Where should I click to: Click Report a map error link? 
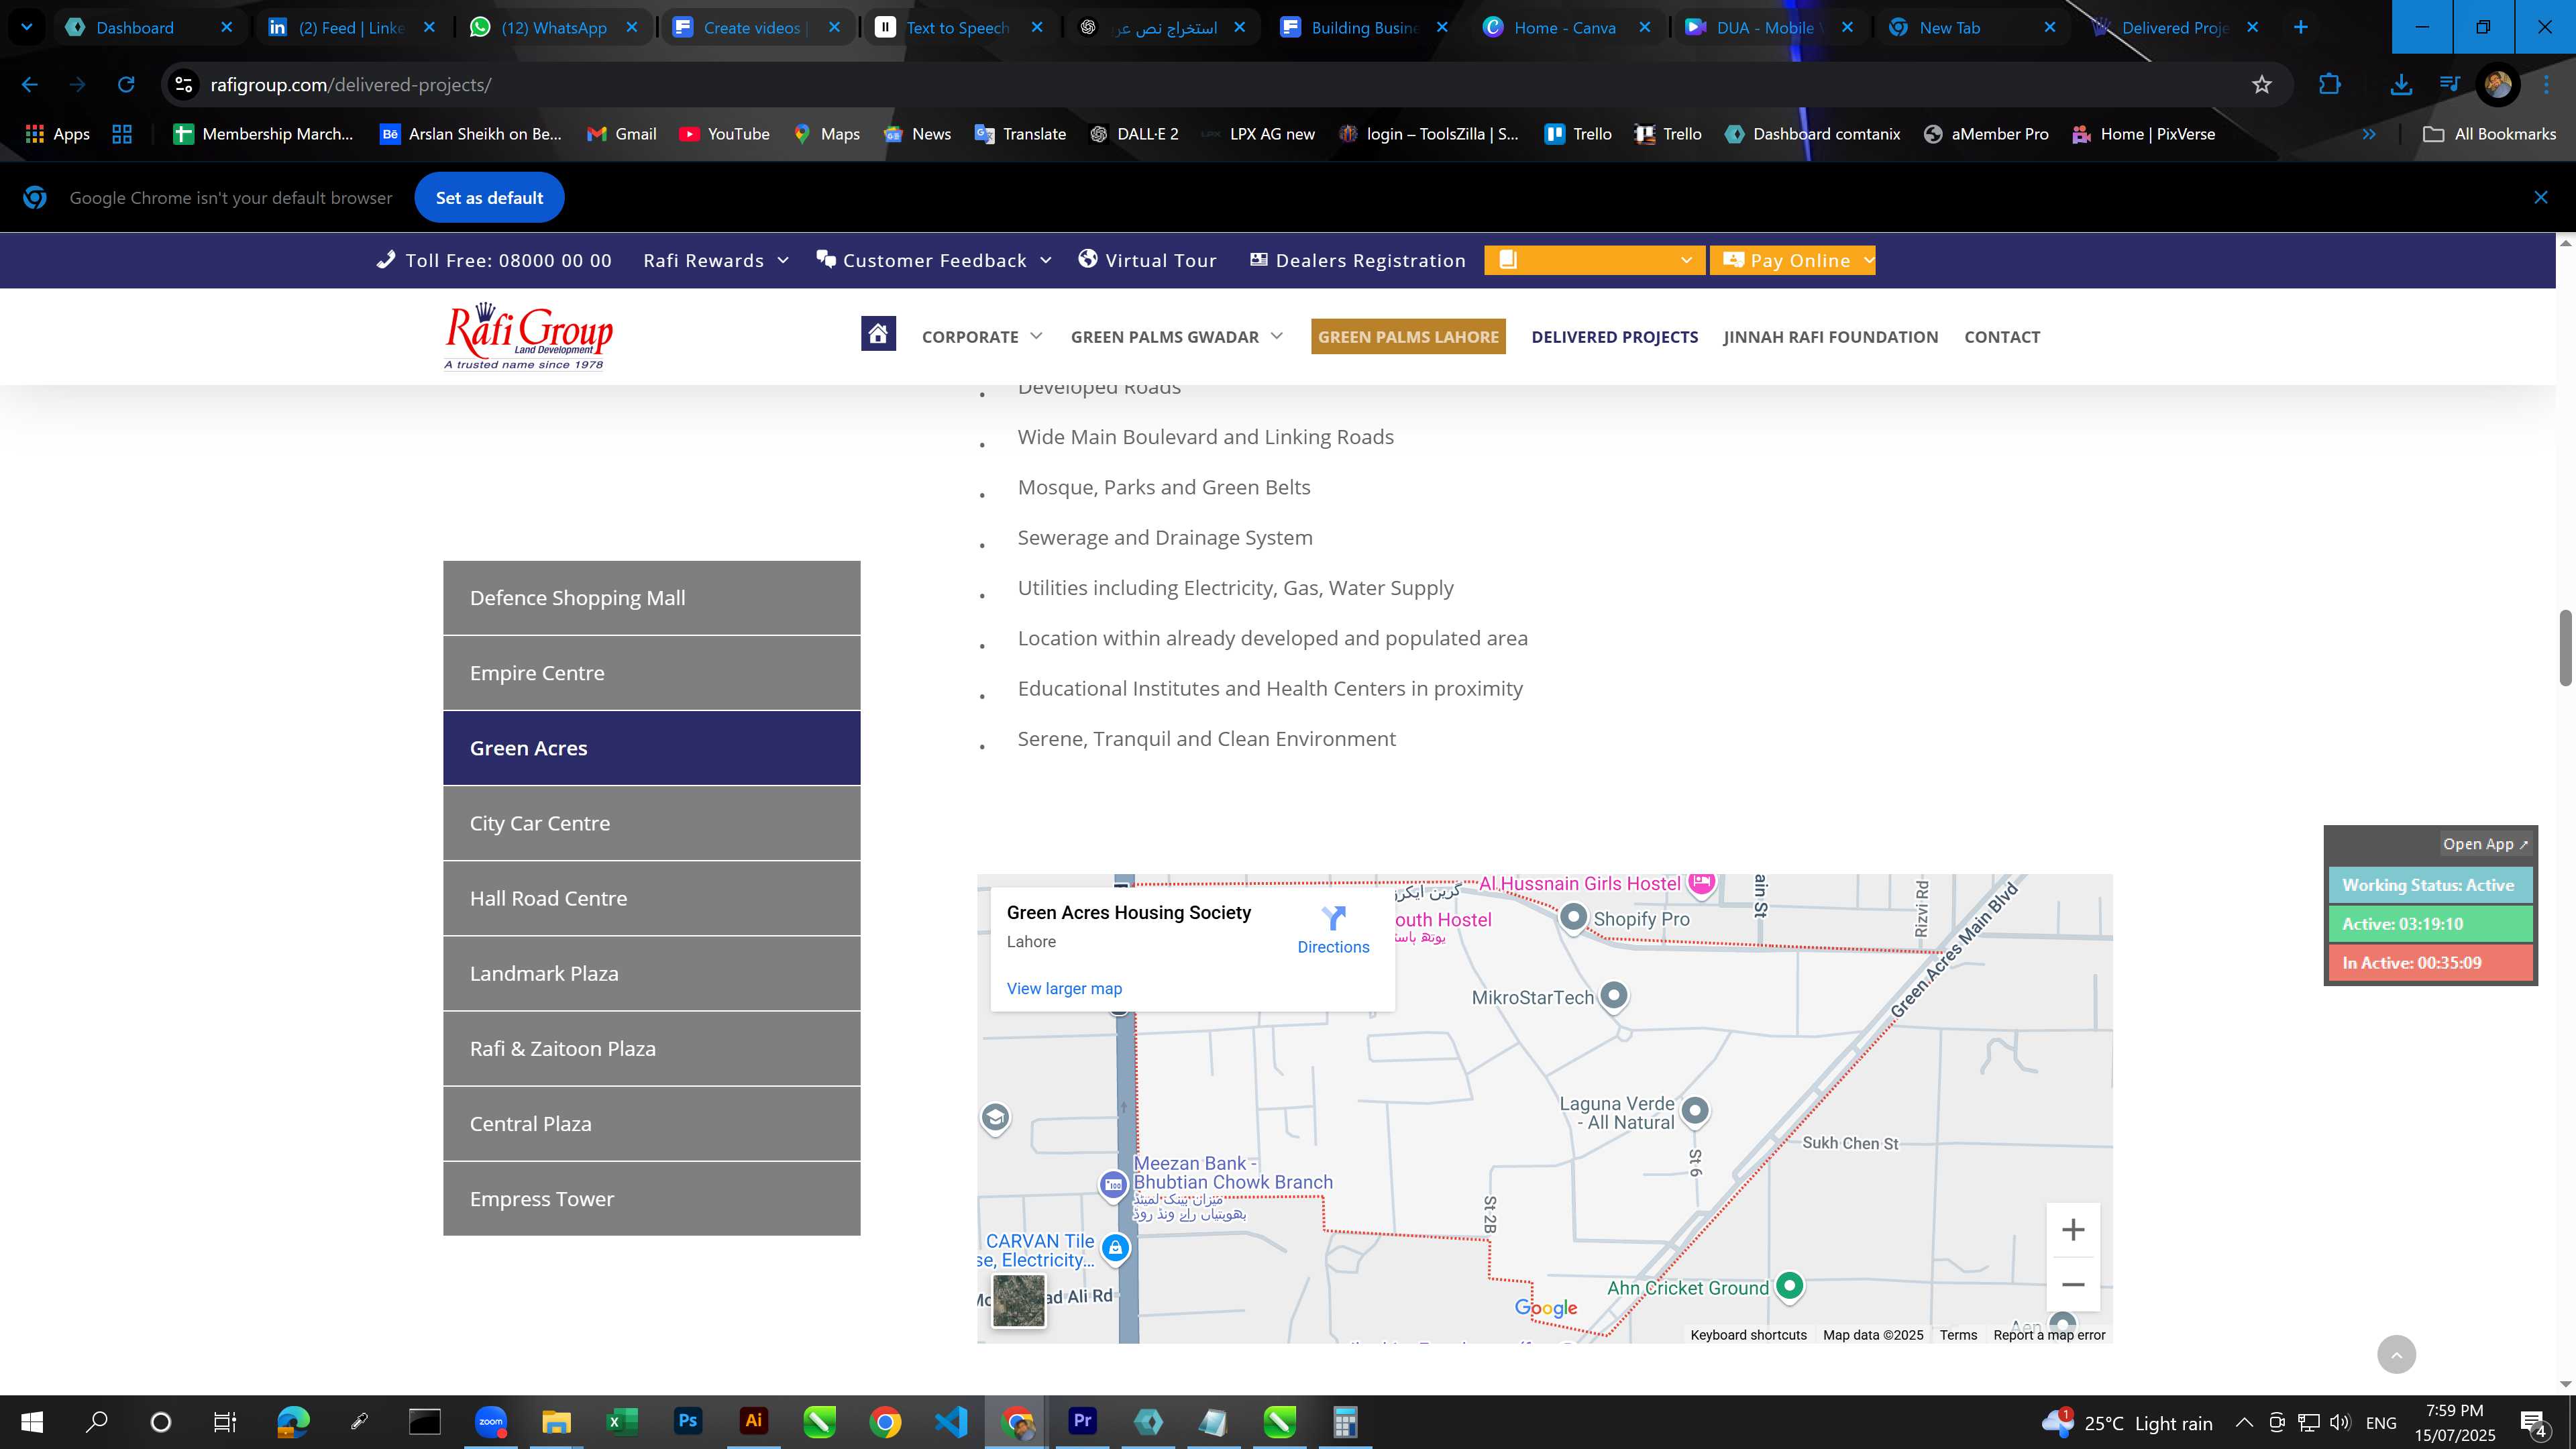[x=2049, y=1335]
